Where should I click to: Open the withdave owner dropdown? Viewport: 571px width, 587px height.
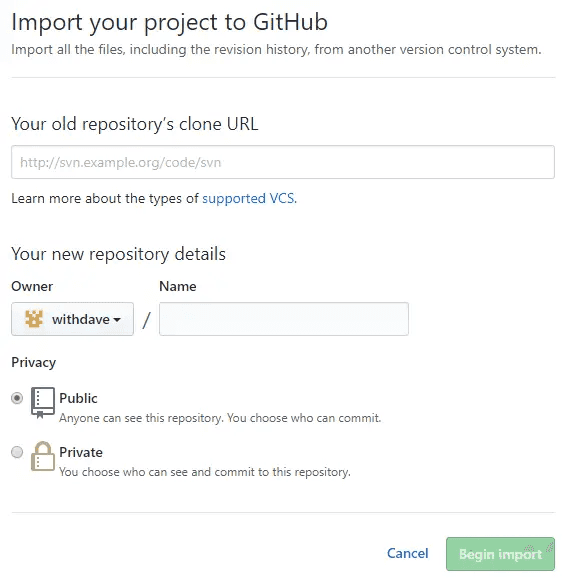pyautogui.click(x=72, y=319)
